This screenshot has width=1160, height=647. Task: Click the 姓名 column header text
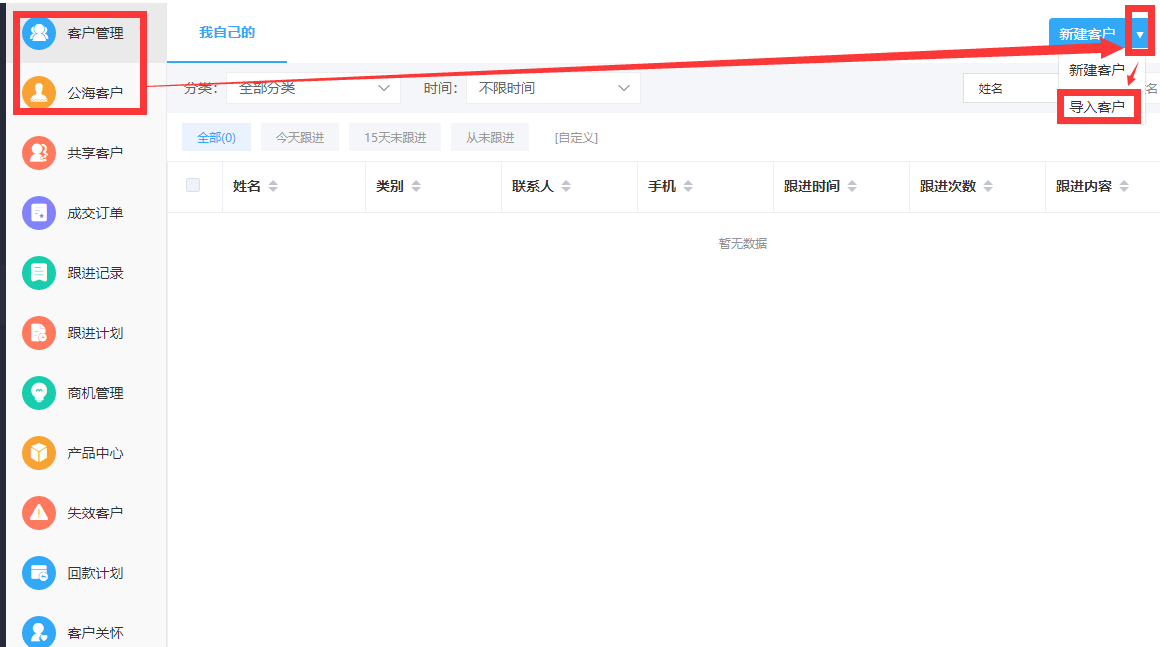[246, 186]
